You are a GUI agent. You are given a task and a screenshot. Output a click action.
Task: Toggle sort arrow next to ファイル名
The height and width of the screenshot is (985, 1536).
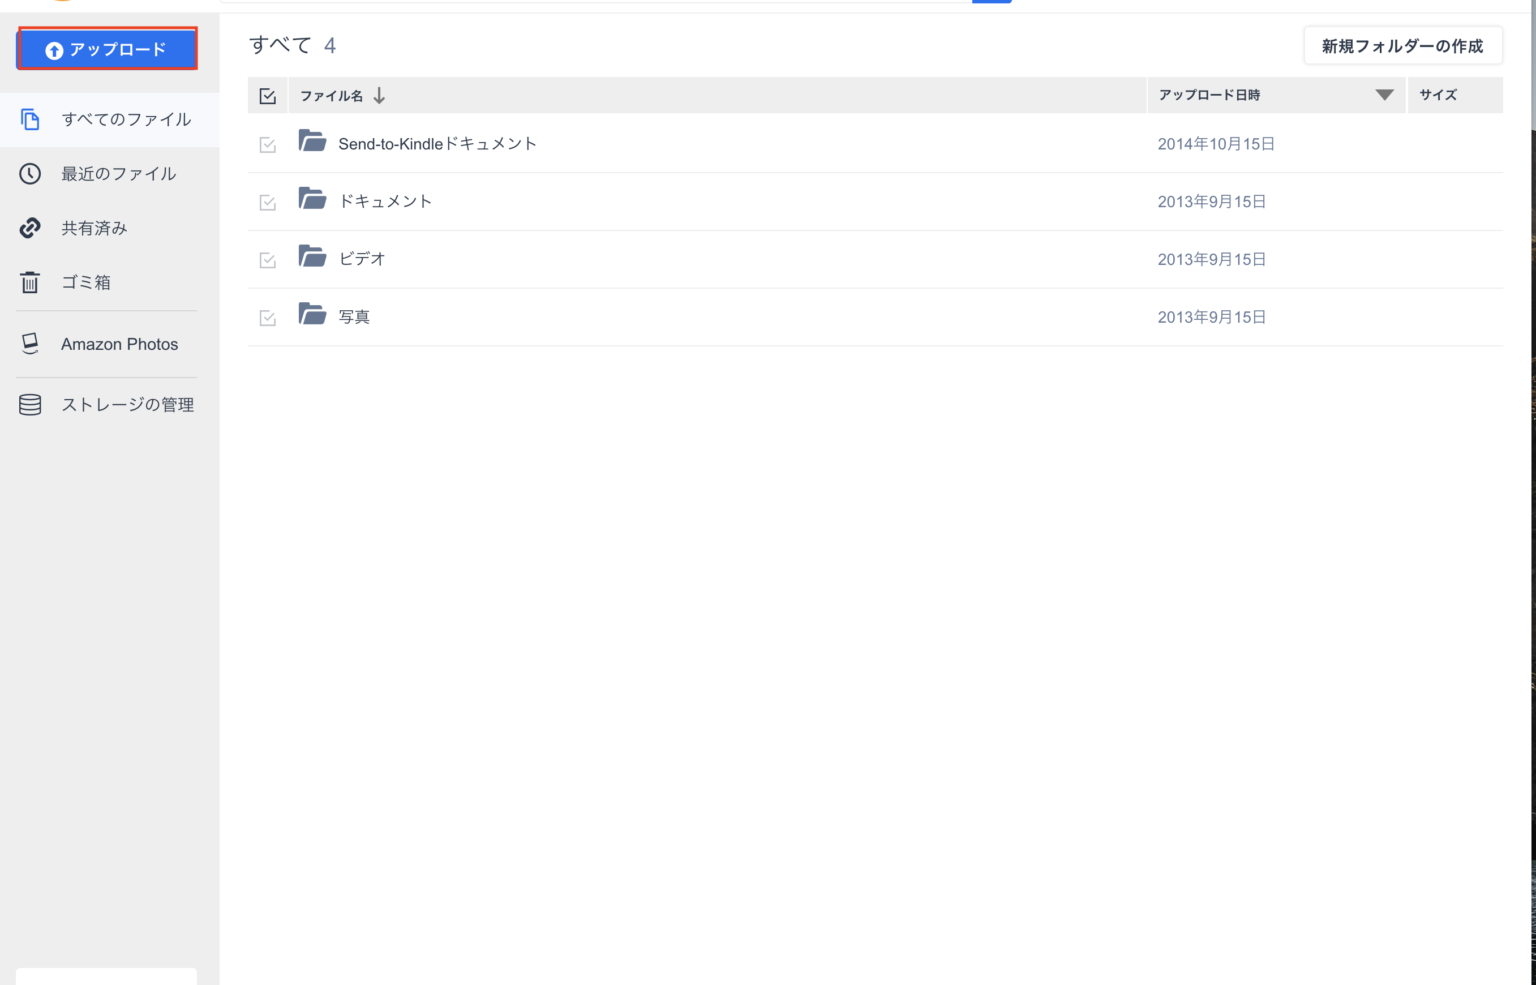379,96
